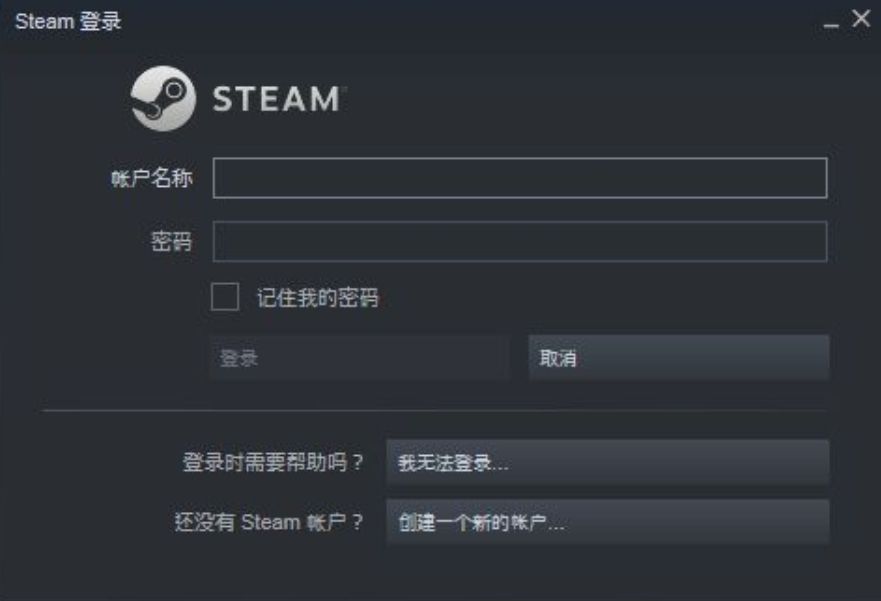Open the 我无法登录... help option

(607, 463)
